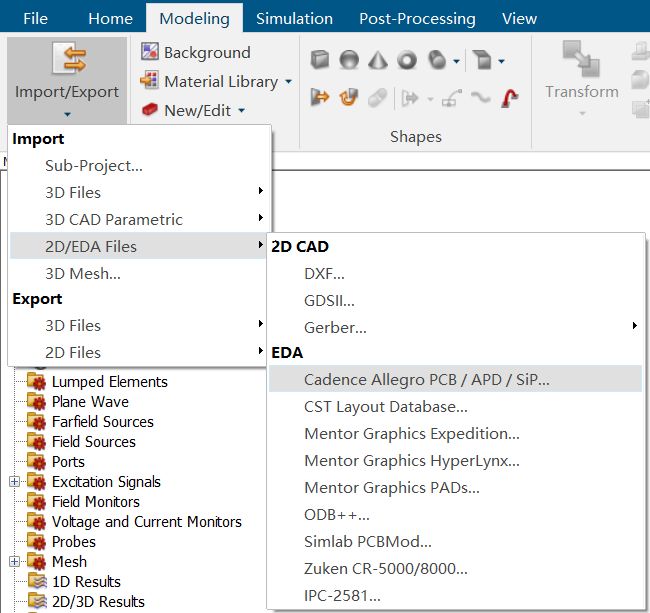The width and height of the screenshot is (650, 613).
Task: Expand the Import 3D Files submenu
Action: (x=261, y=191)
